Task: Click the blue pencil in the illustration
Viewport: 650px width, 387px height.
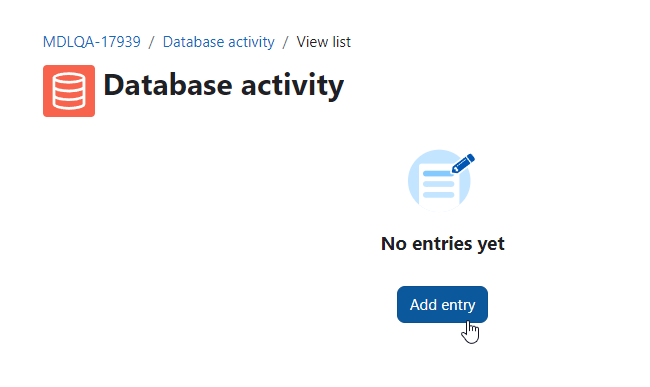Action: point(463,163)
